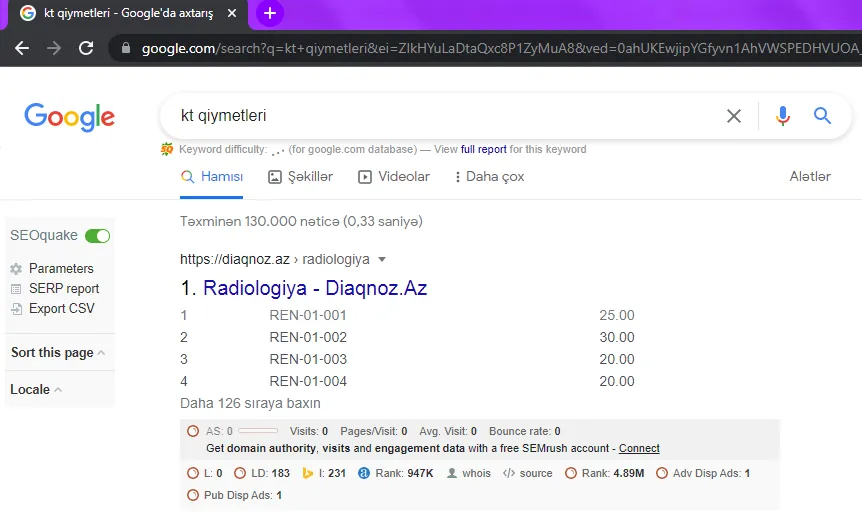Click the Pages/Visit: 0 metric

tap(374, 431)
